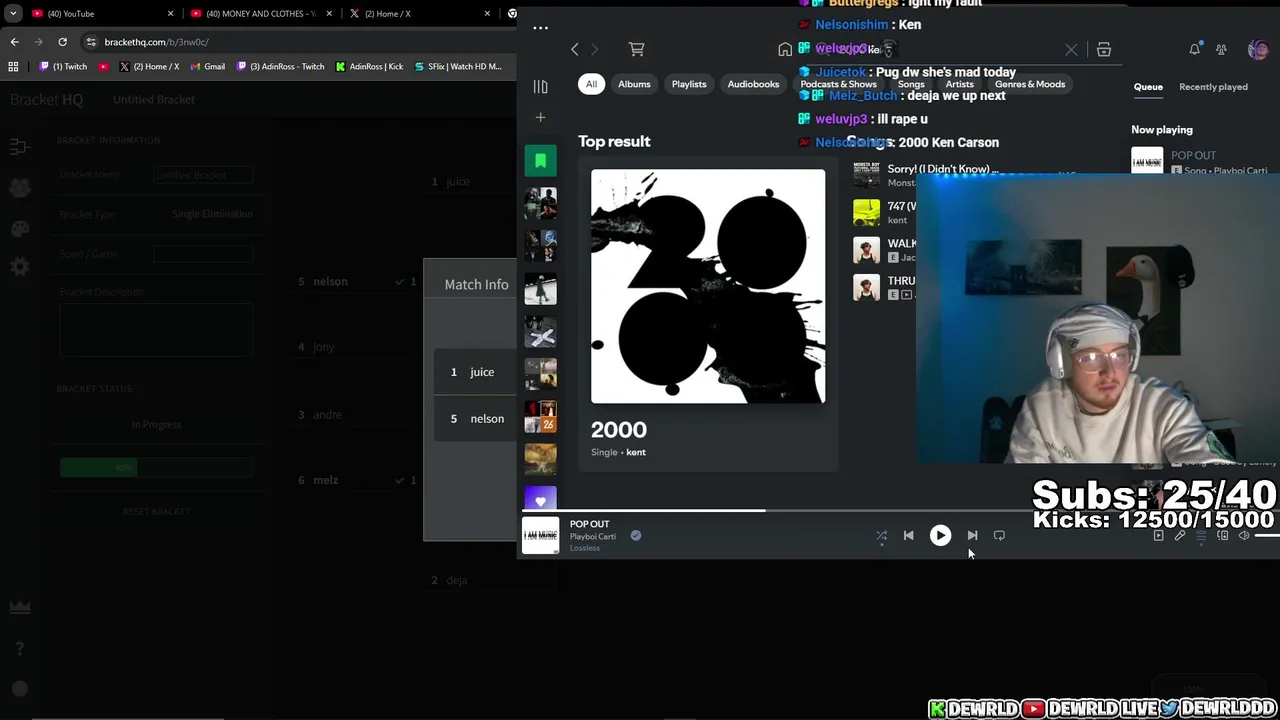Adjust the Spotify volume slider

tap(1267, 536)
